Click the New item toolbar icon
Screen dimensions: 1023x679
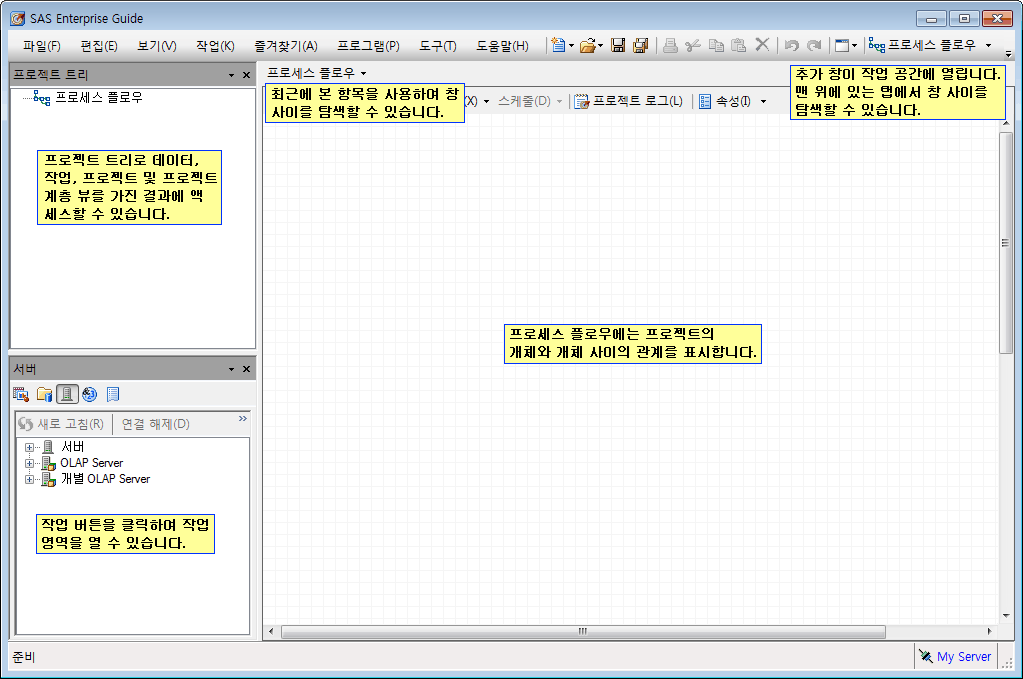point(558,45)
